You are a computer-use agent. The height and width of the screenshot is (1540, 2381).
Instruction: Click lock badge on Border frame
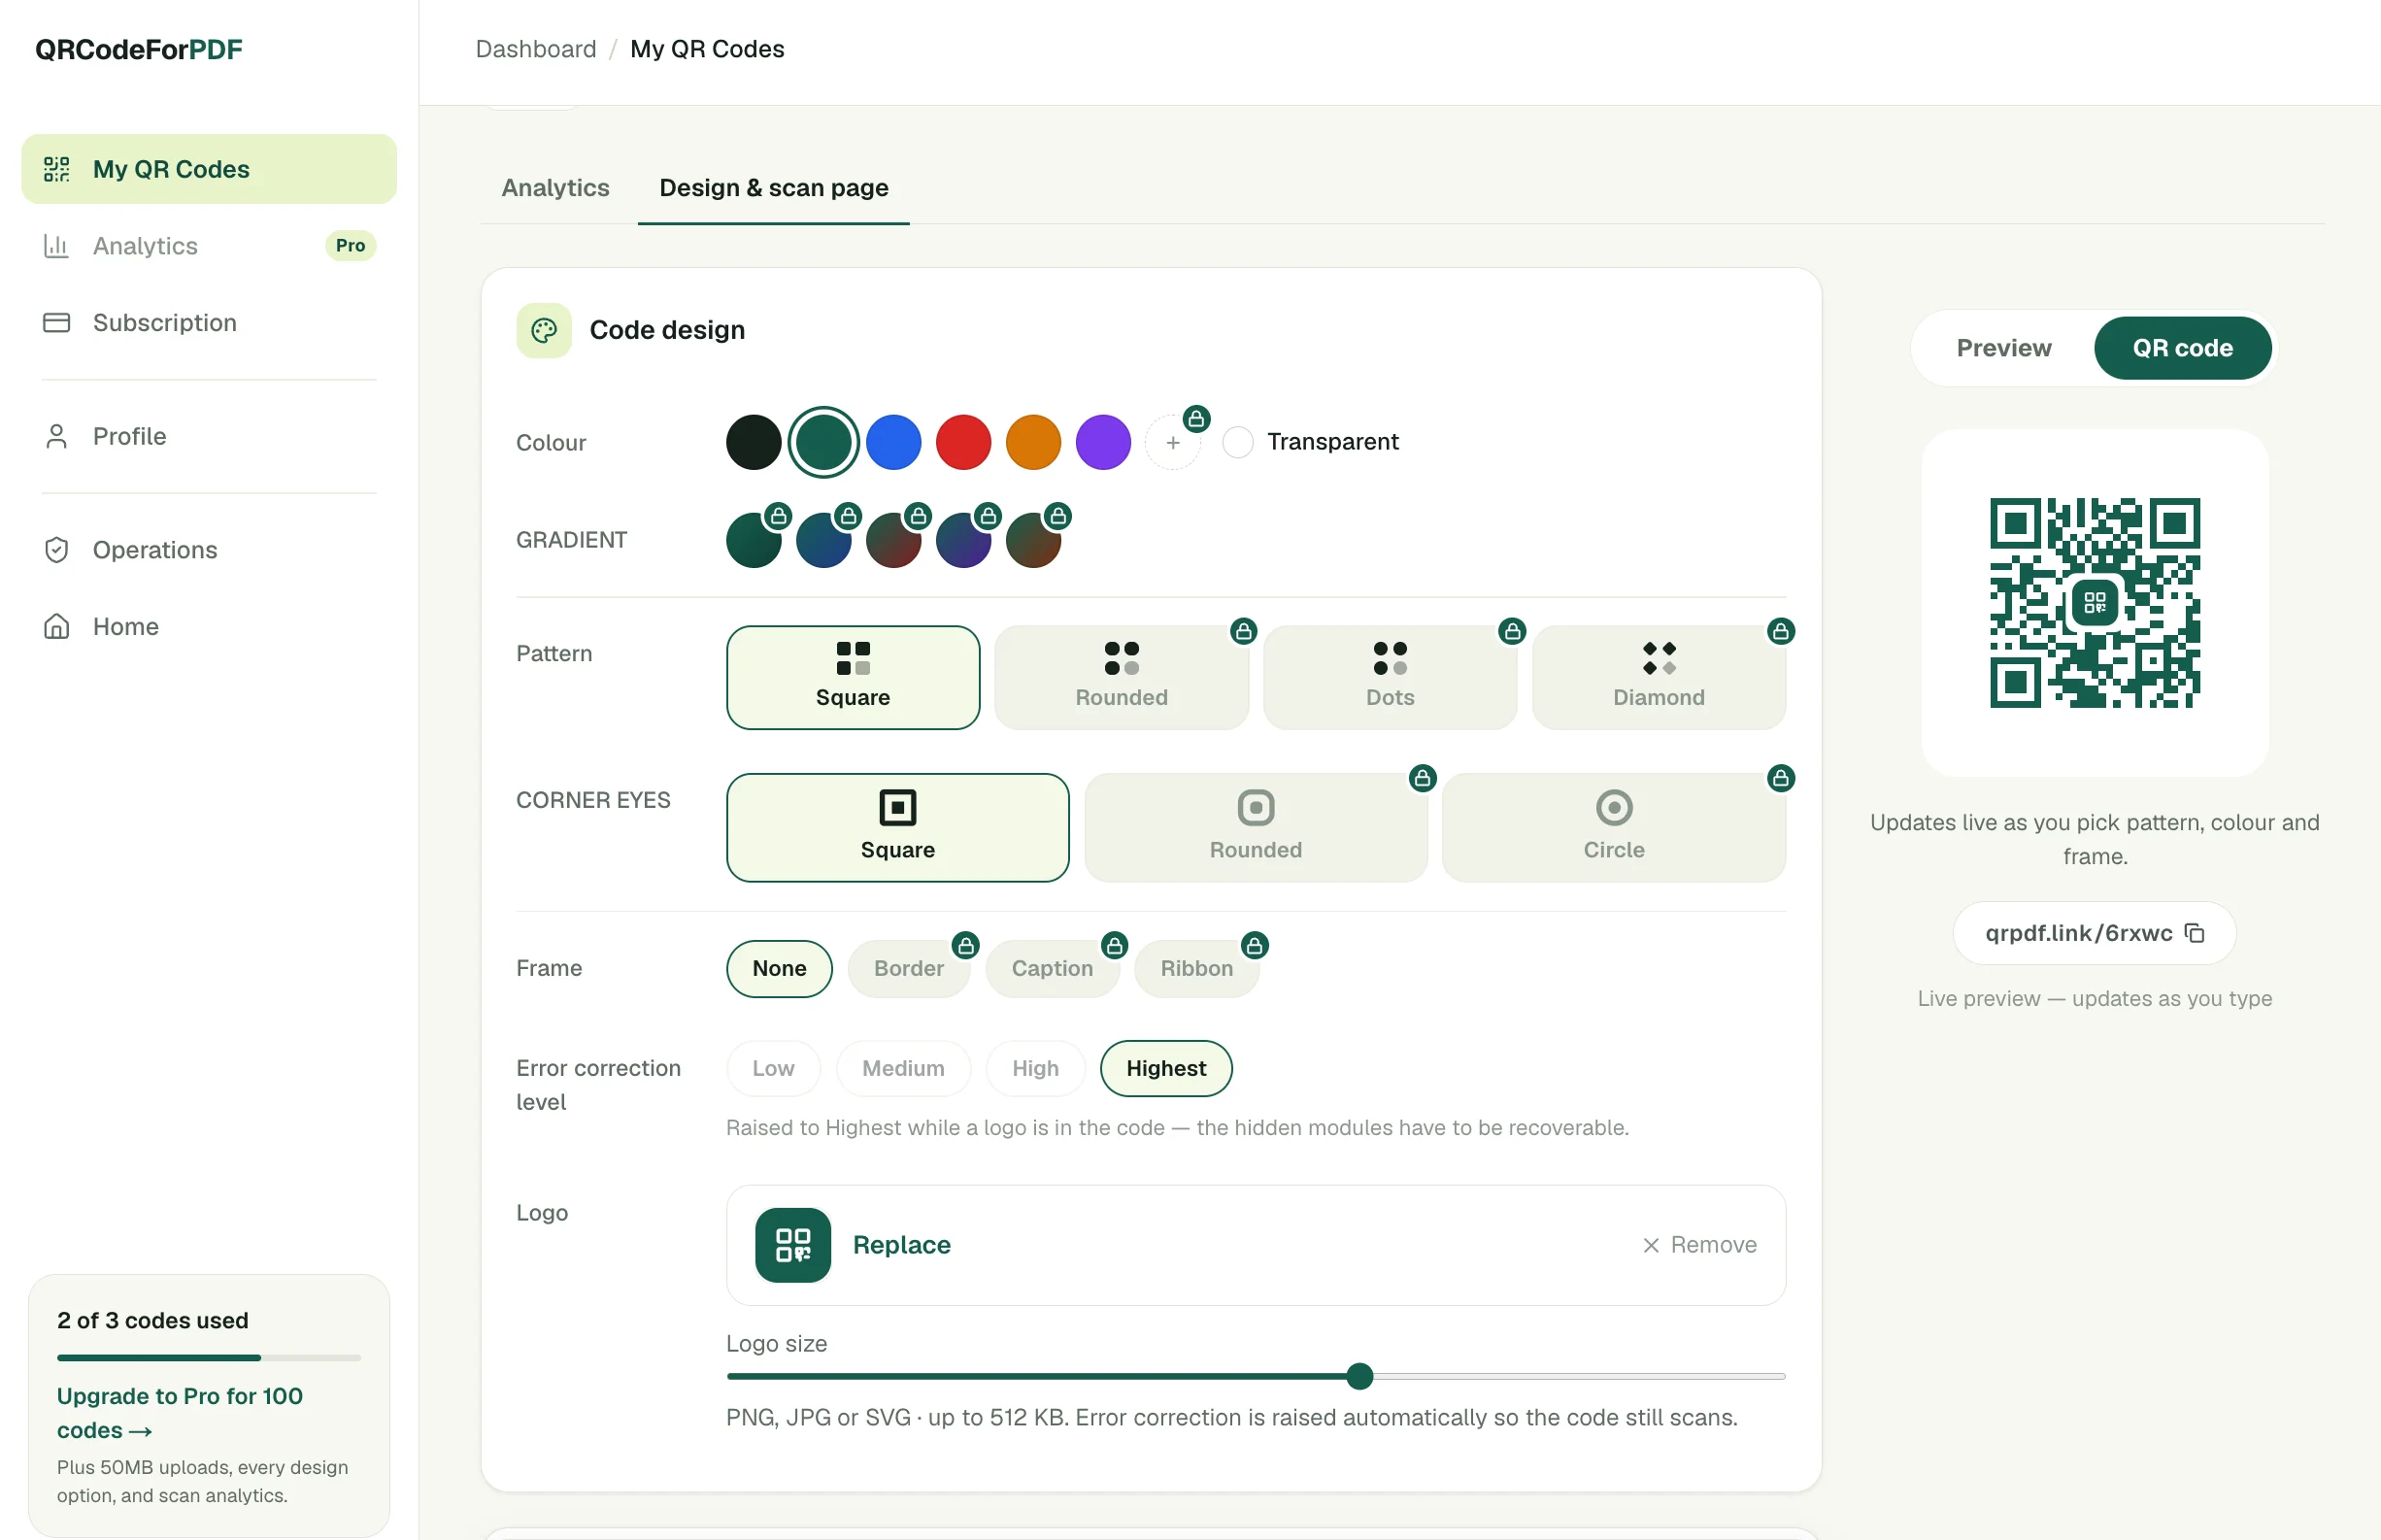[x=965, y=945]
